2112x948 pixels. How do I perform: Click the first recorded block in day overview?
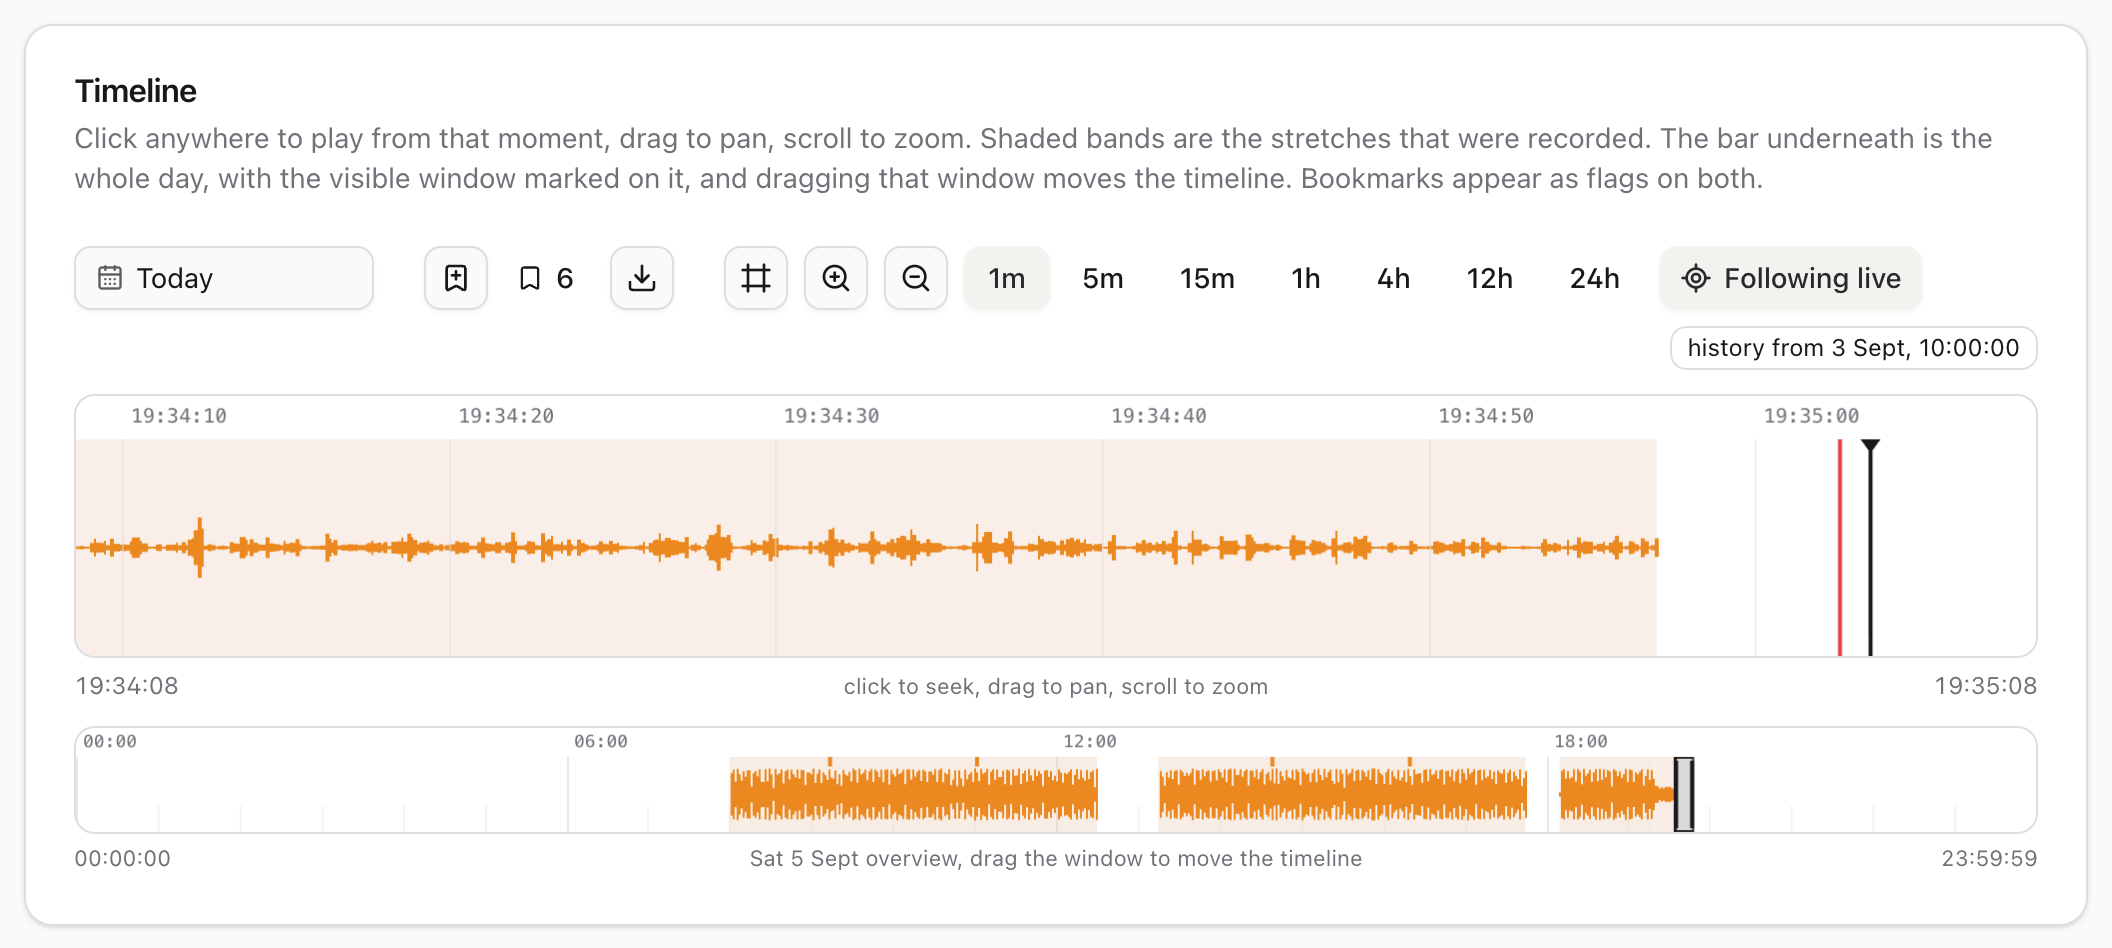click(914, 794)
